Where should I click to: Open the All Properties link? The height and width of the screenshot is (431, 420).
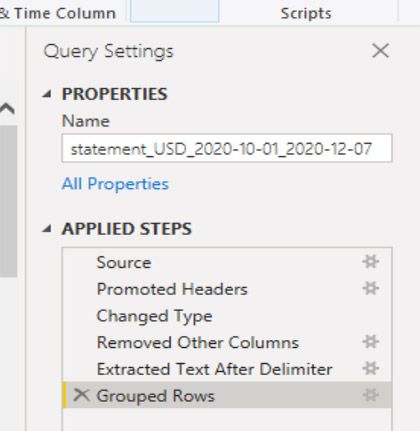click(115, 184)
